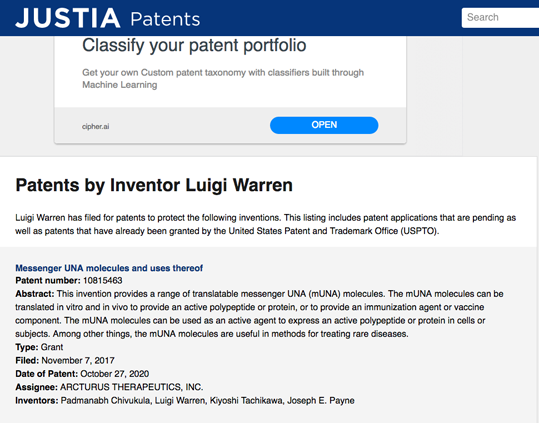Open the Patents section header link
The height and width of the screenshot is (423, 539).
click(165, 19)
